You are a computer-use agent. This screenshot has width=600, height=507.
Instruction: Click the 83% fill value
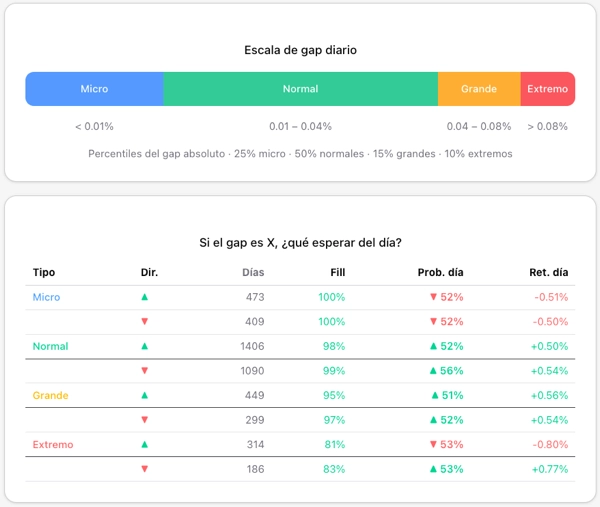(334, 469)
